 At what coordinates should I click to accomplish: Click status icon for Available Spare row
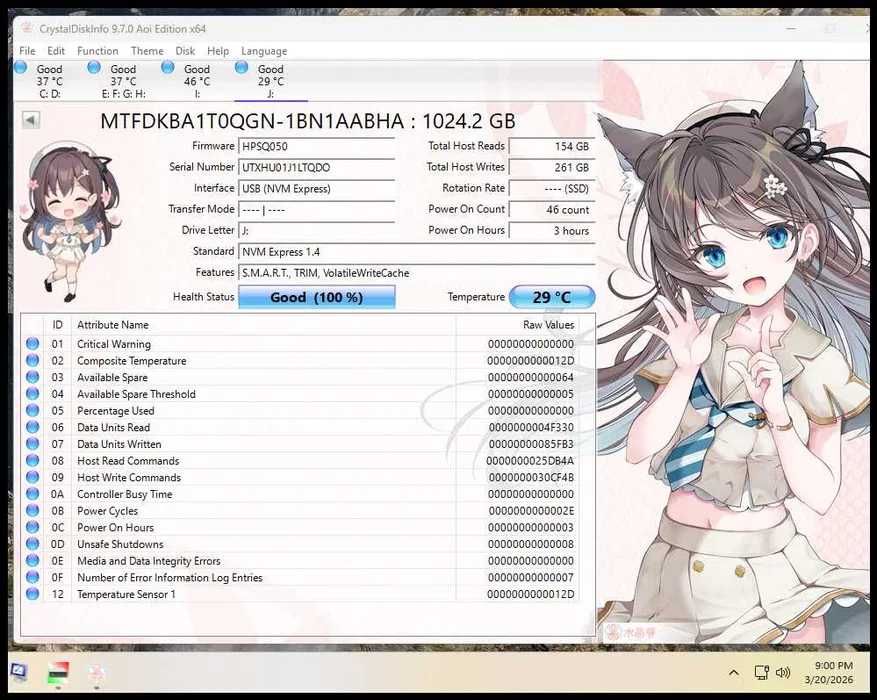32,377
